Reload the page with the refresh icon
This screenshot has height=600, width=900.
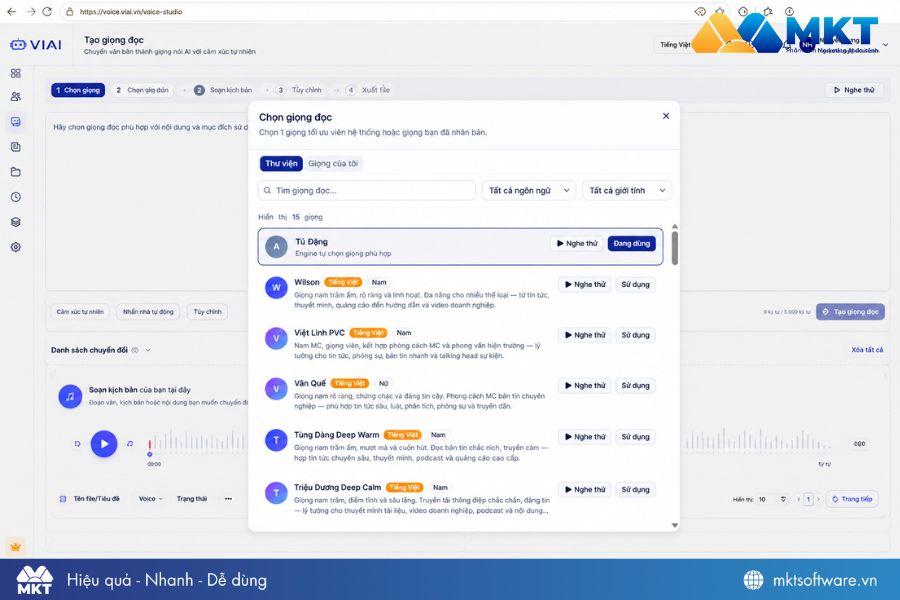[48, 11]
